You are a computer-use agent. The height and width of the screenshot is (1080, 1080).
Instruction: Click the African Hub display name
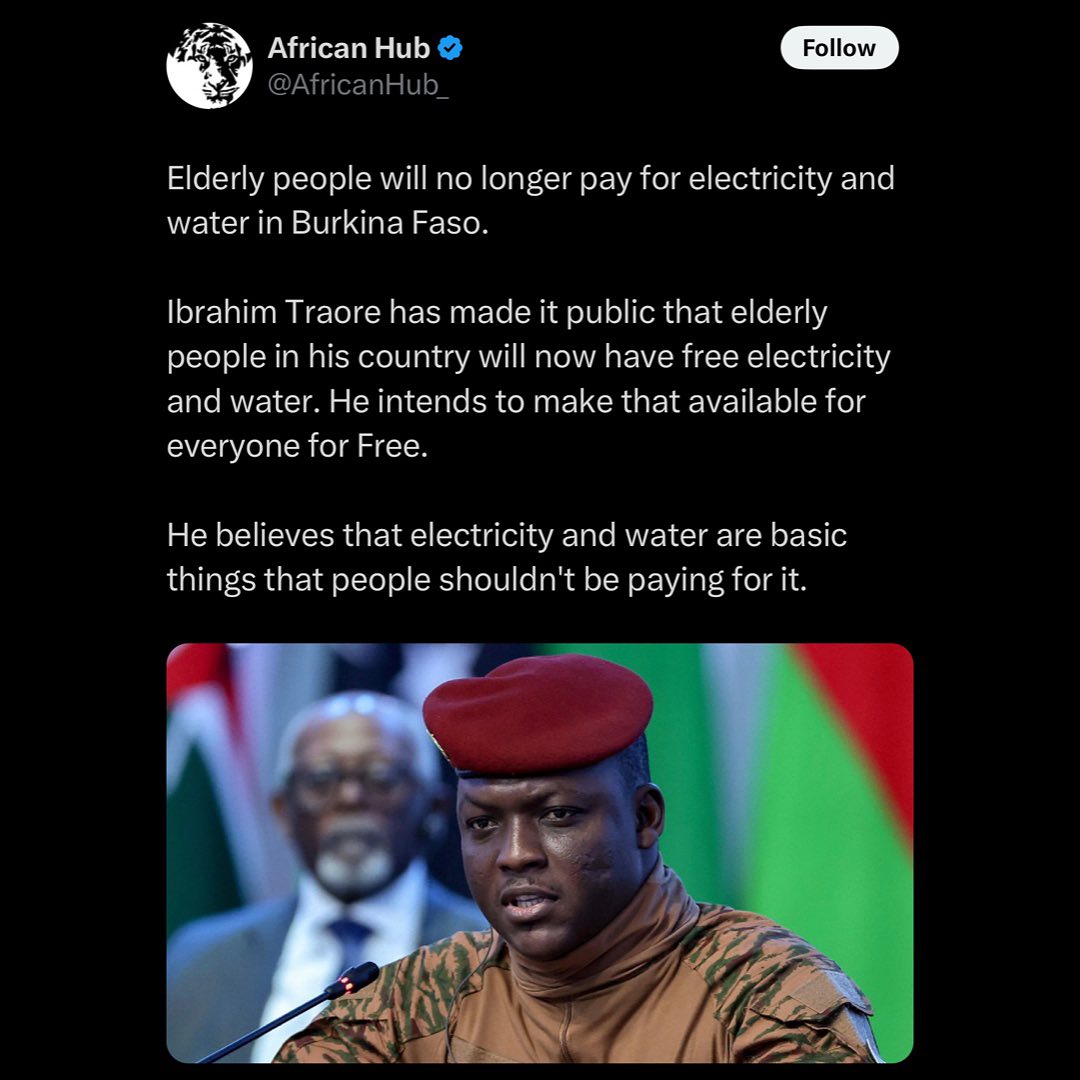[349, 48]
